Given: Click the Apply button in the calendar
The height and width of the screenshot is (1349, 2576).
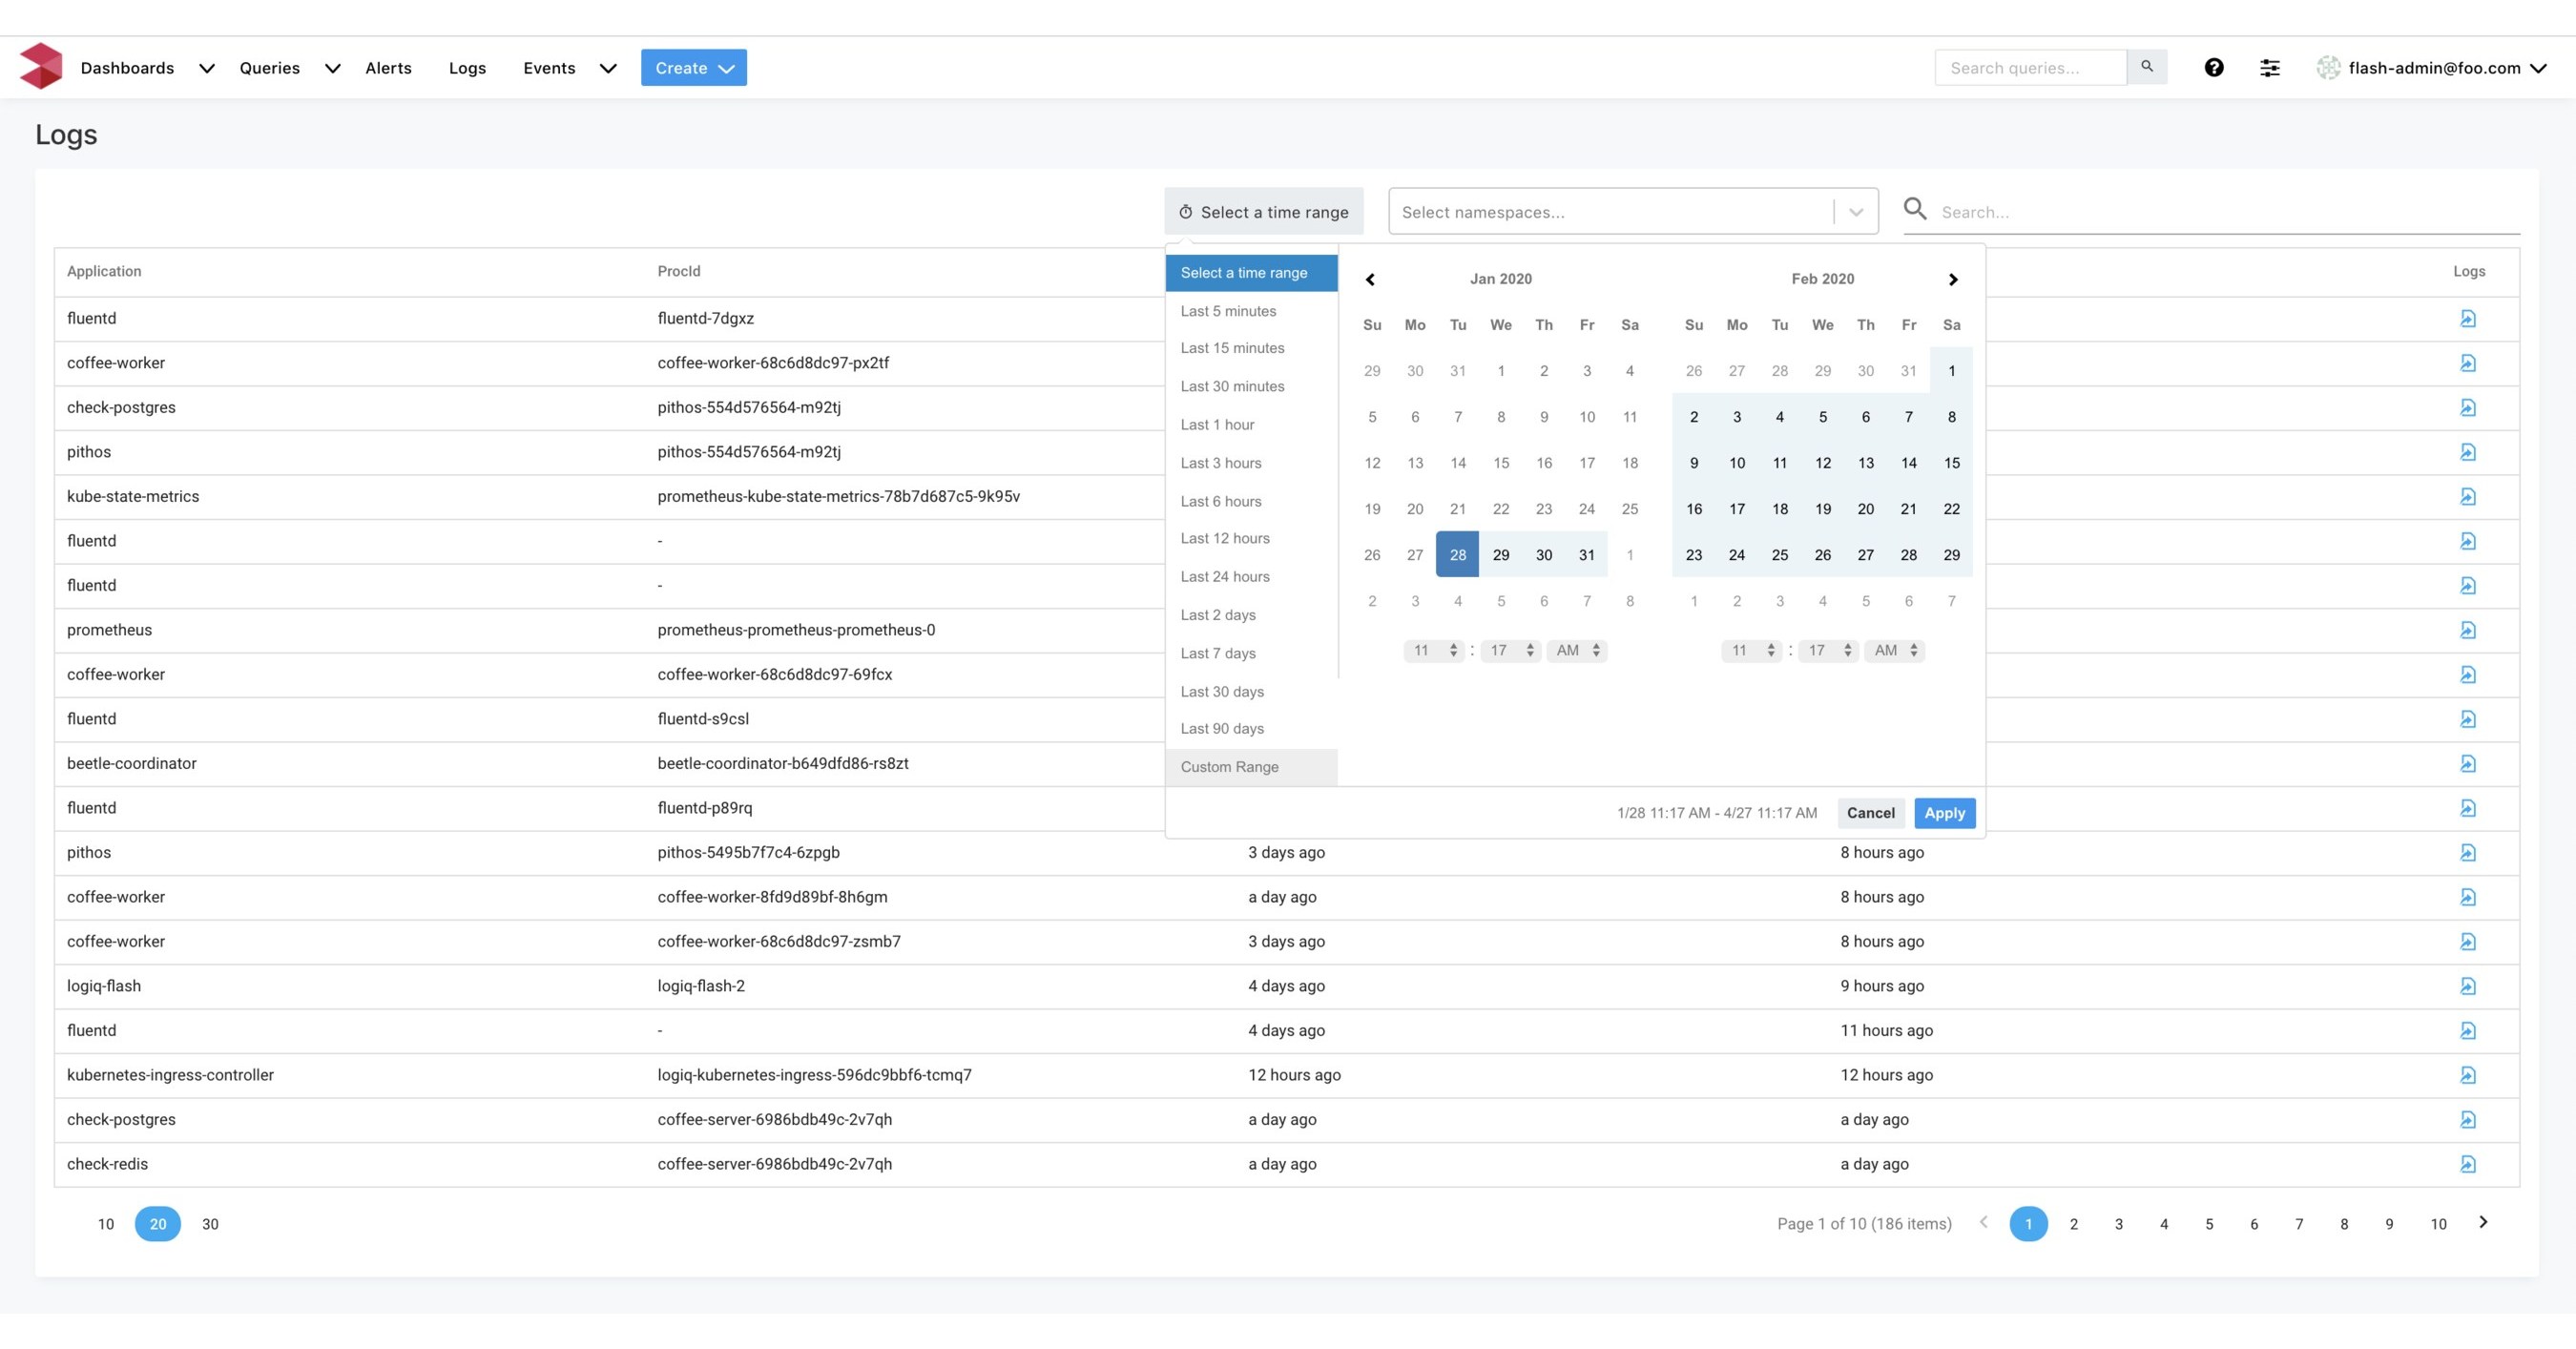Looking at the screenshot, I should click(1943, 813).
